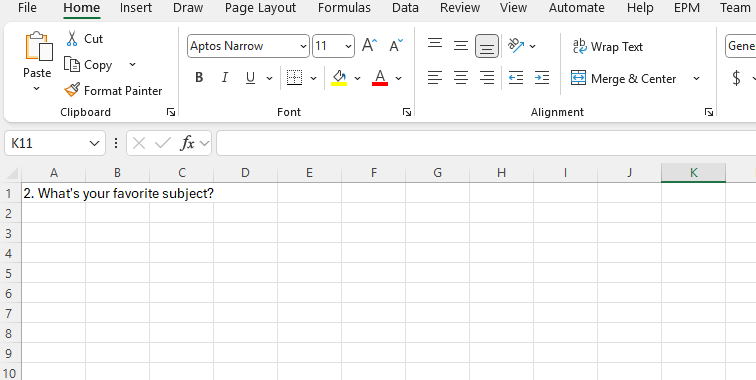Switch to the Draw tab
The height and width of the screenshot is (380, 756).
tap(188, 8)
